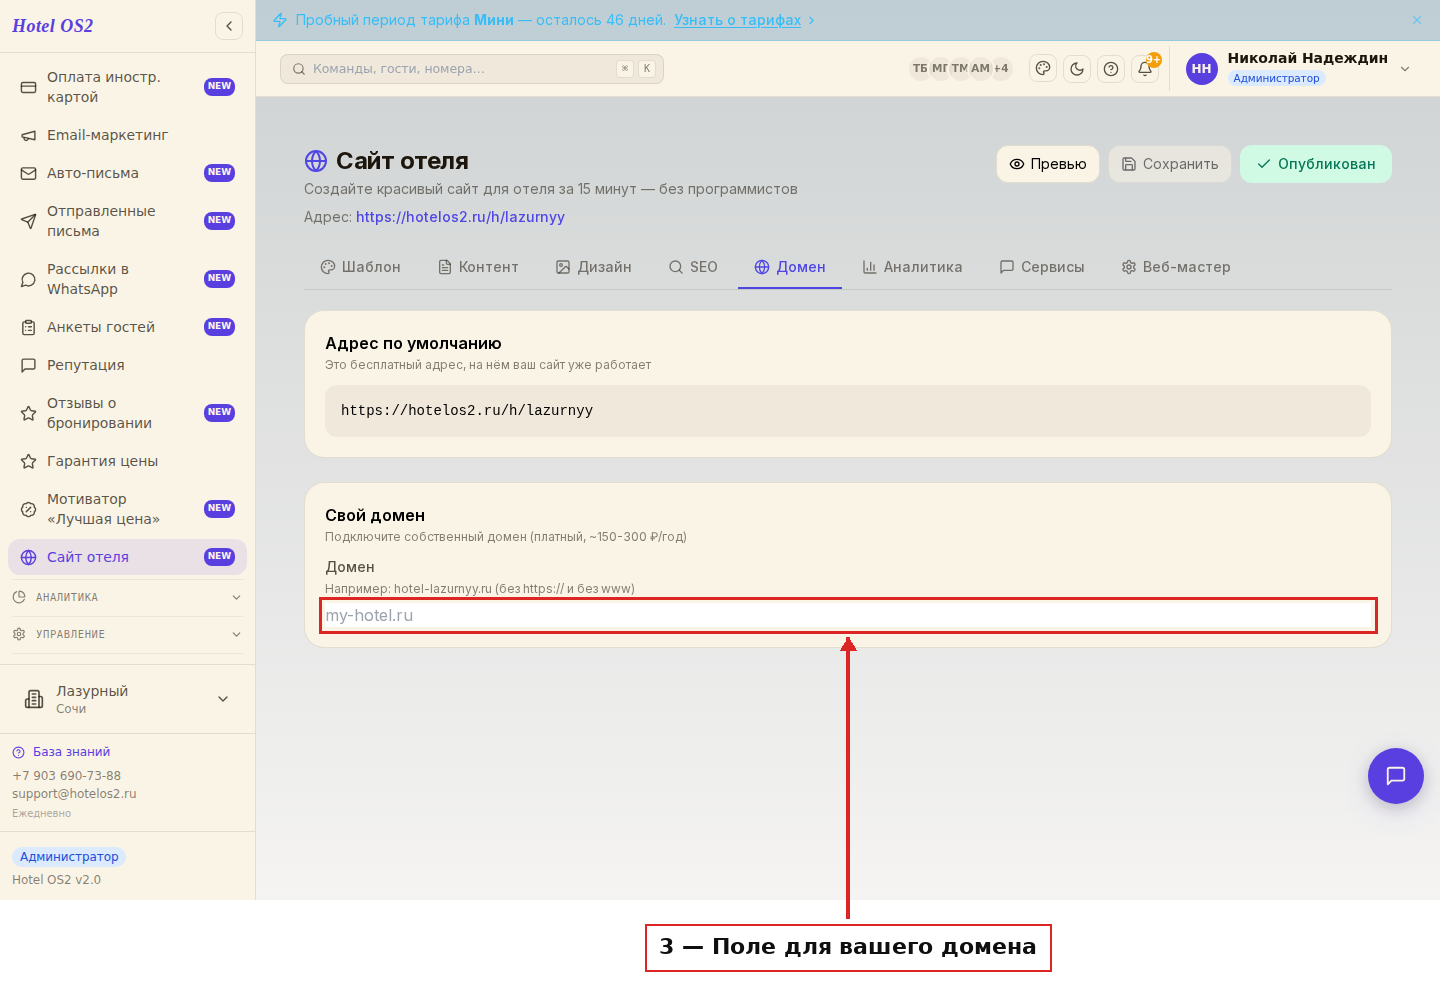Open Email-маркетинг in the sidebar
Image resolution: width=1440 pixels, height=995 pixels.
127,135
